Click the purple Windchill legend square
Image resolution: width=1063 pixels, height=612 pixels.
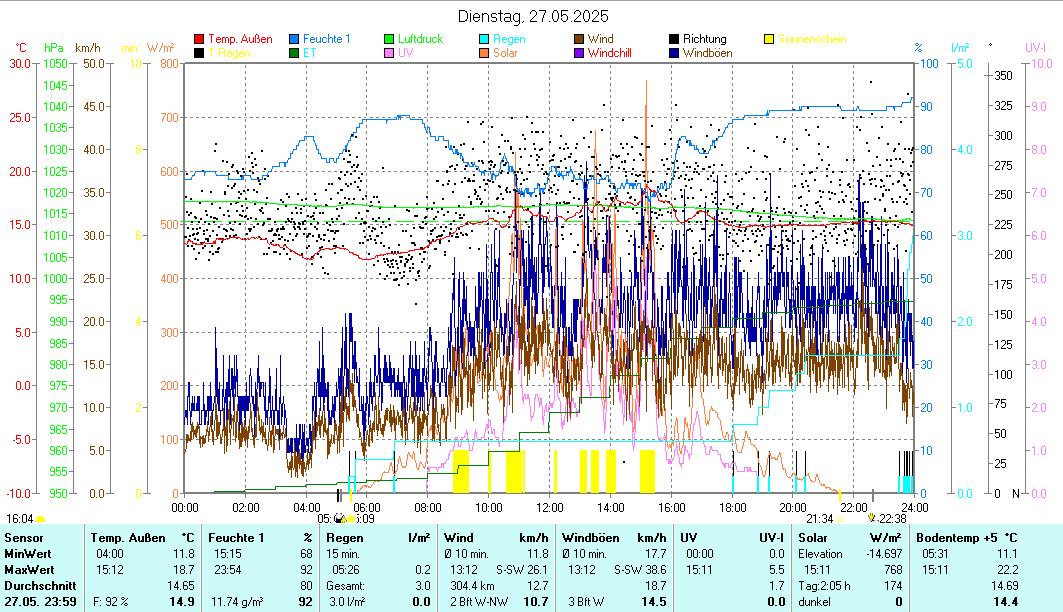coord(580,54)
